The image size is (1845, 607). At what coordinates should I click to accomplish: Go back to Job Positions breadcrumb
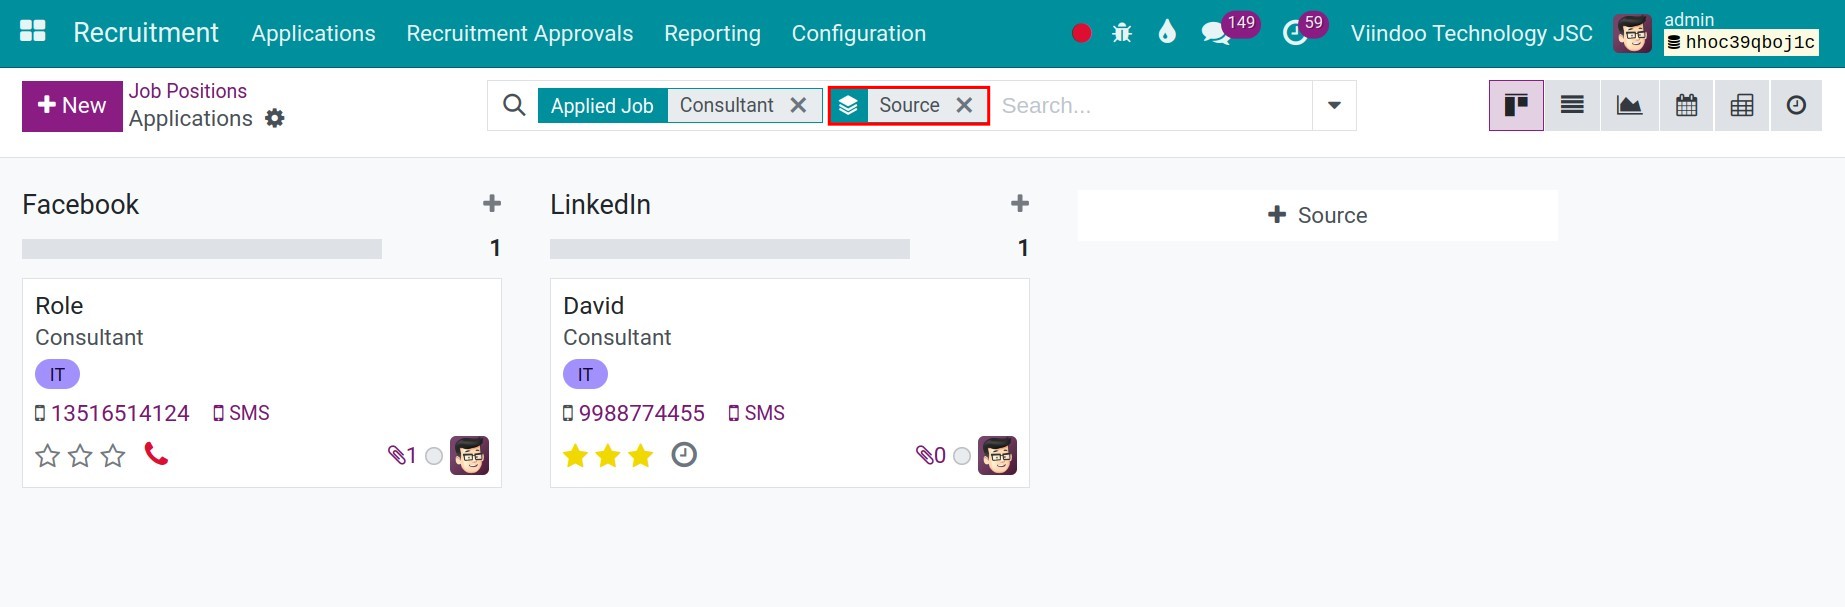pos(188,91)
